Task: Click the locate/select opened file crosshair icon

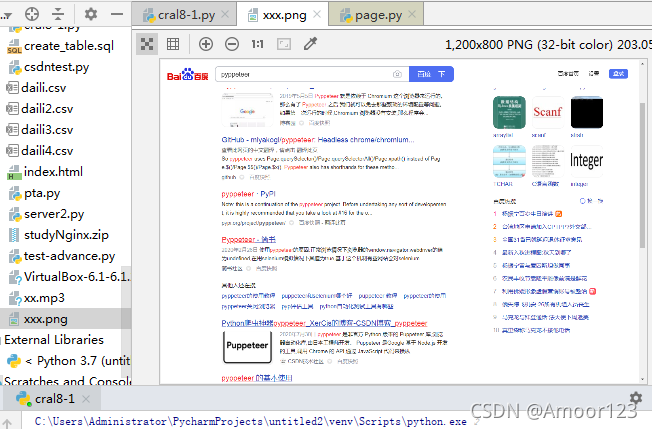Action: click(x=32, y=14)
